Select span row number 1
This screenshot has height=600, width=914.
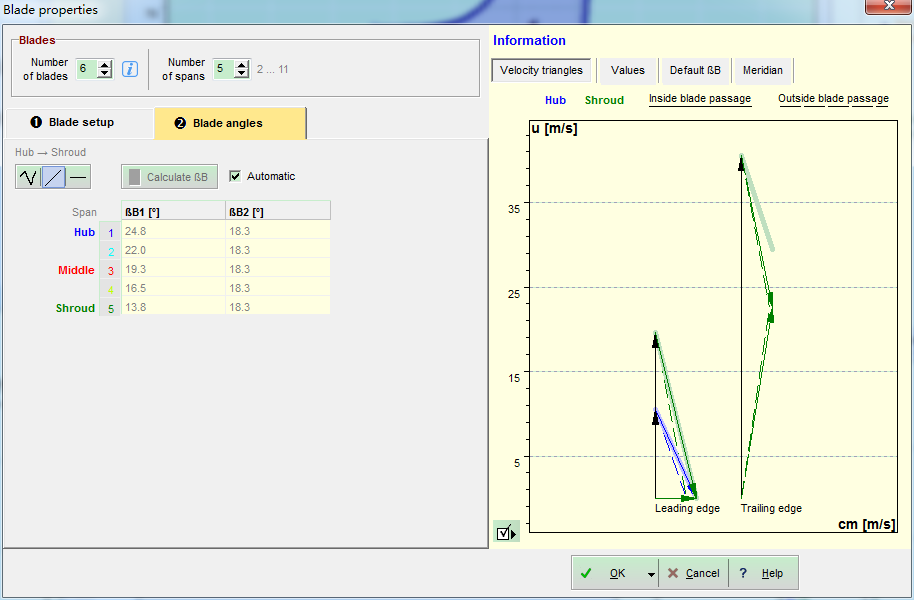tap(110, 232)
